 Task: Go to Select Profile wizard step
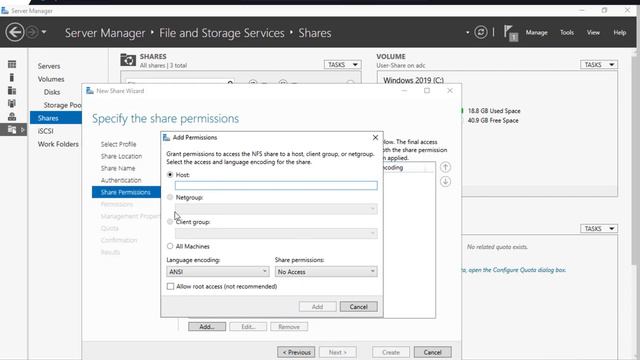[118, 144]
